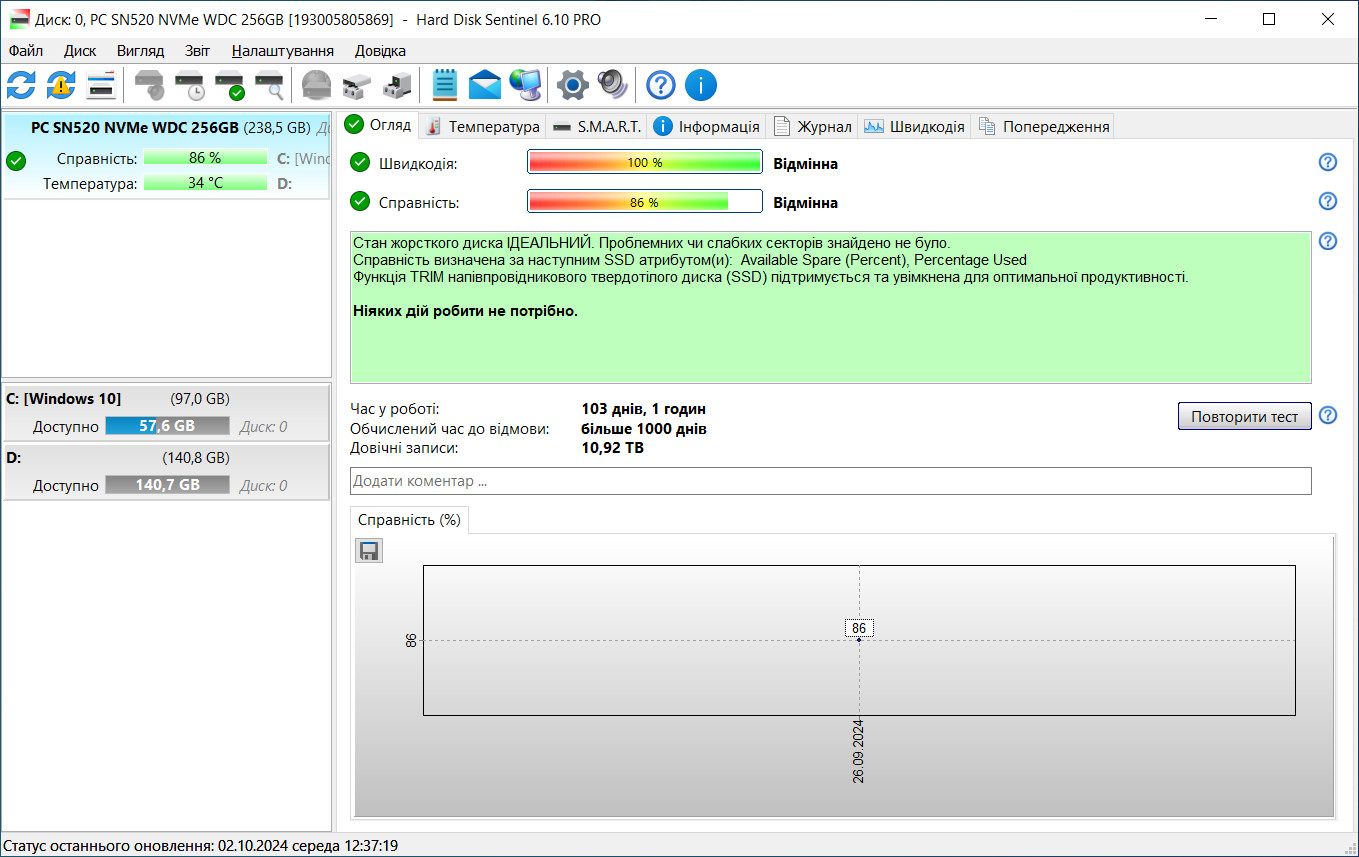Click the blue envelope e-mail icon
Screen dimensions: 1359x857
485,86
